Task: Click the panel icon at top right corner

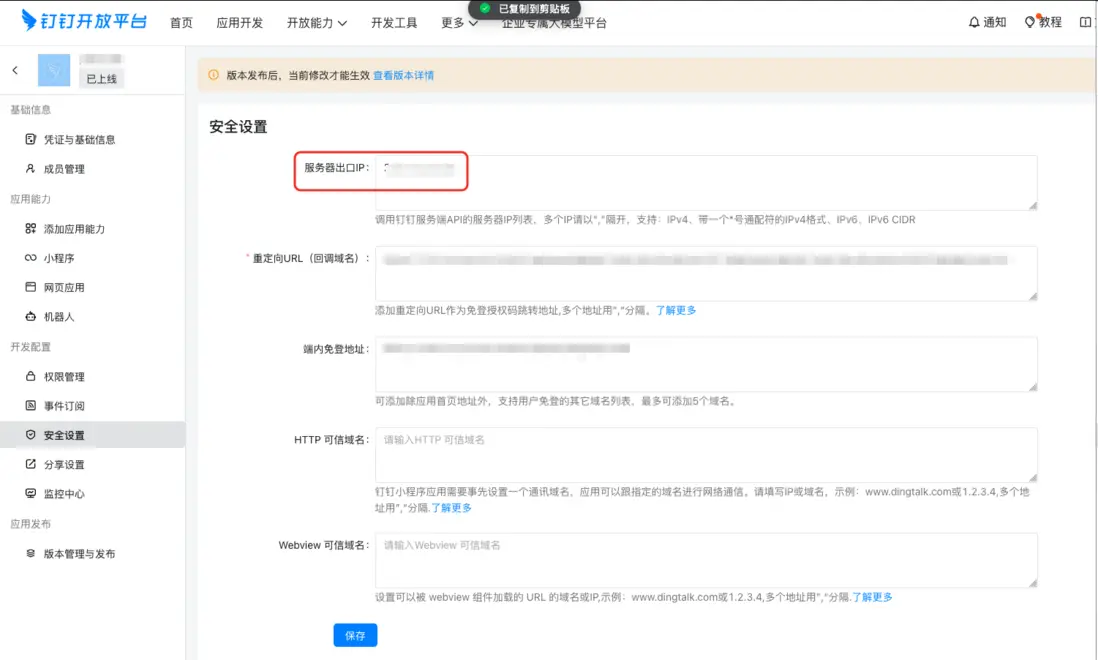Action: (1085, 21)
